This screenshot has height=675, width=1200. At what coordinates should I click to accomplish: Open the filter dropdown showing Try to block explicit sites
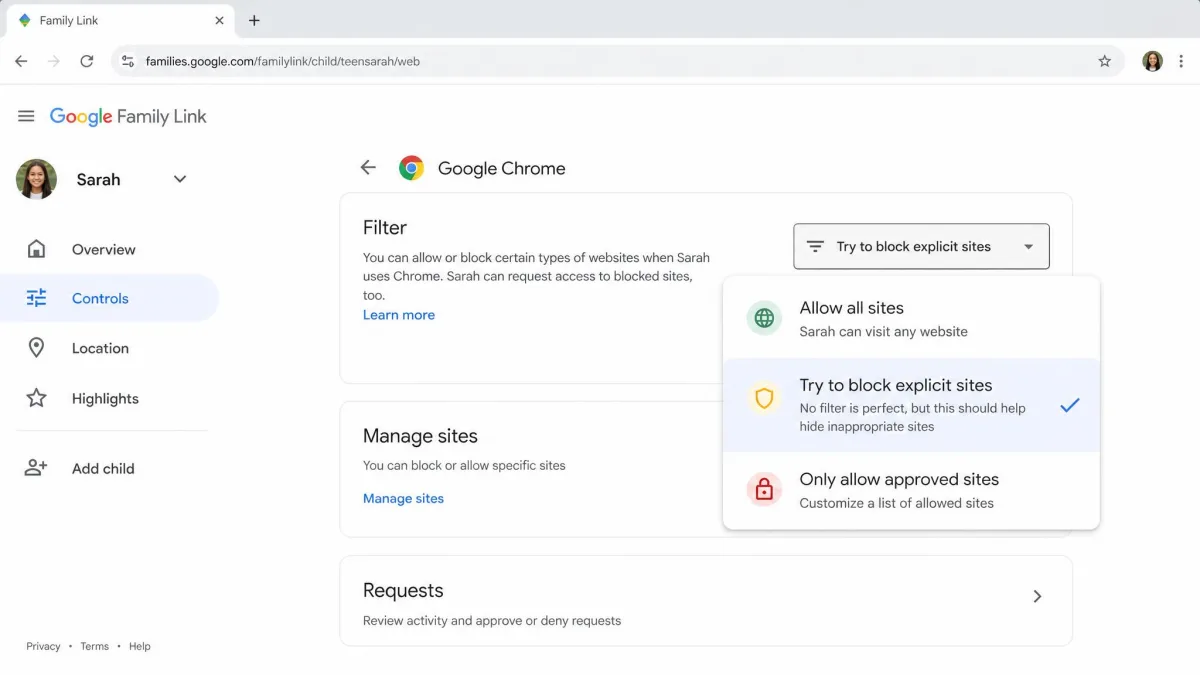[x=921, y=246]
